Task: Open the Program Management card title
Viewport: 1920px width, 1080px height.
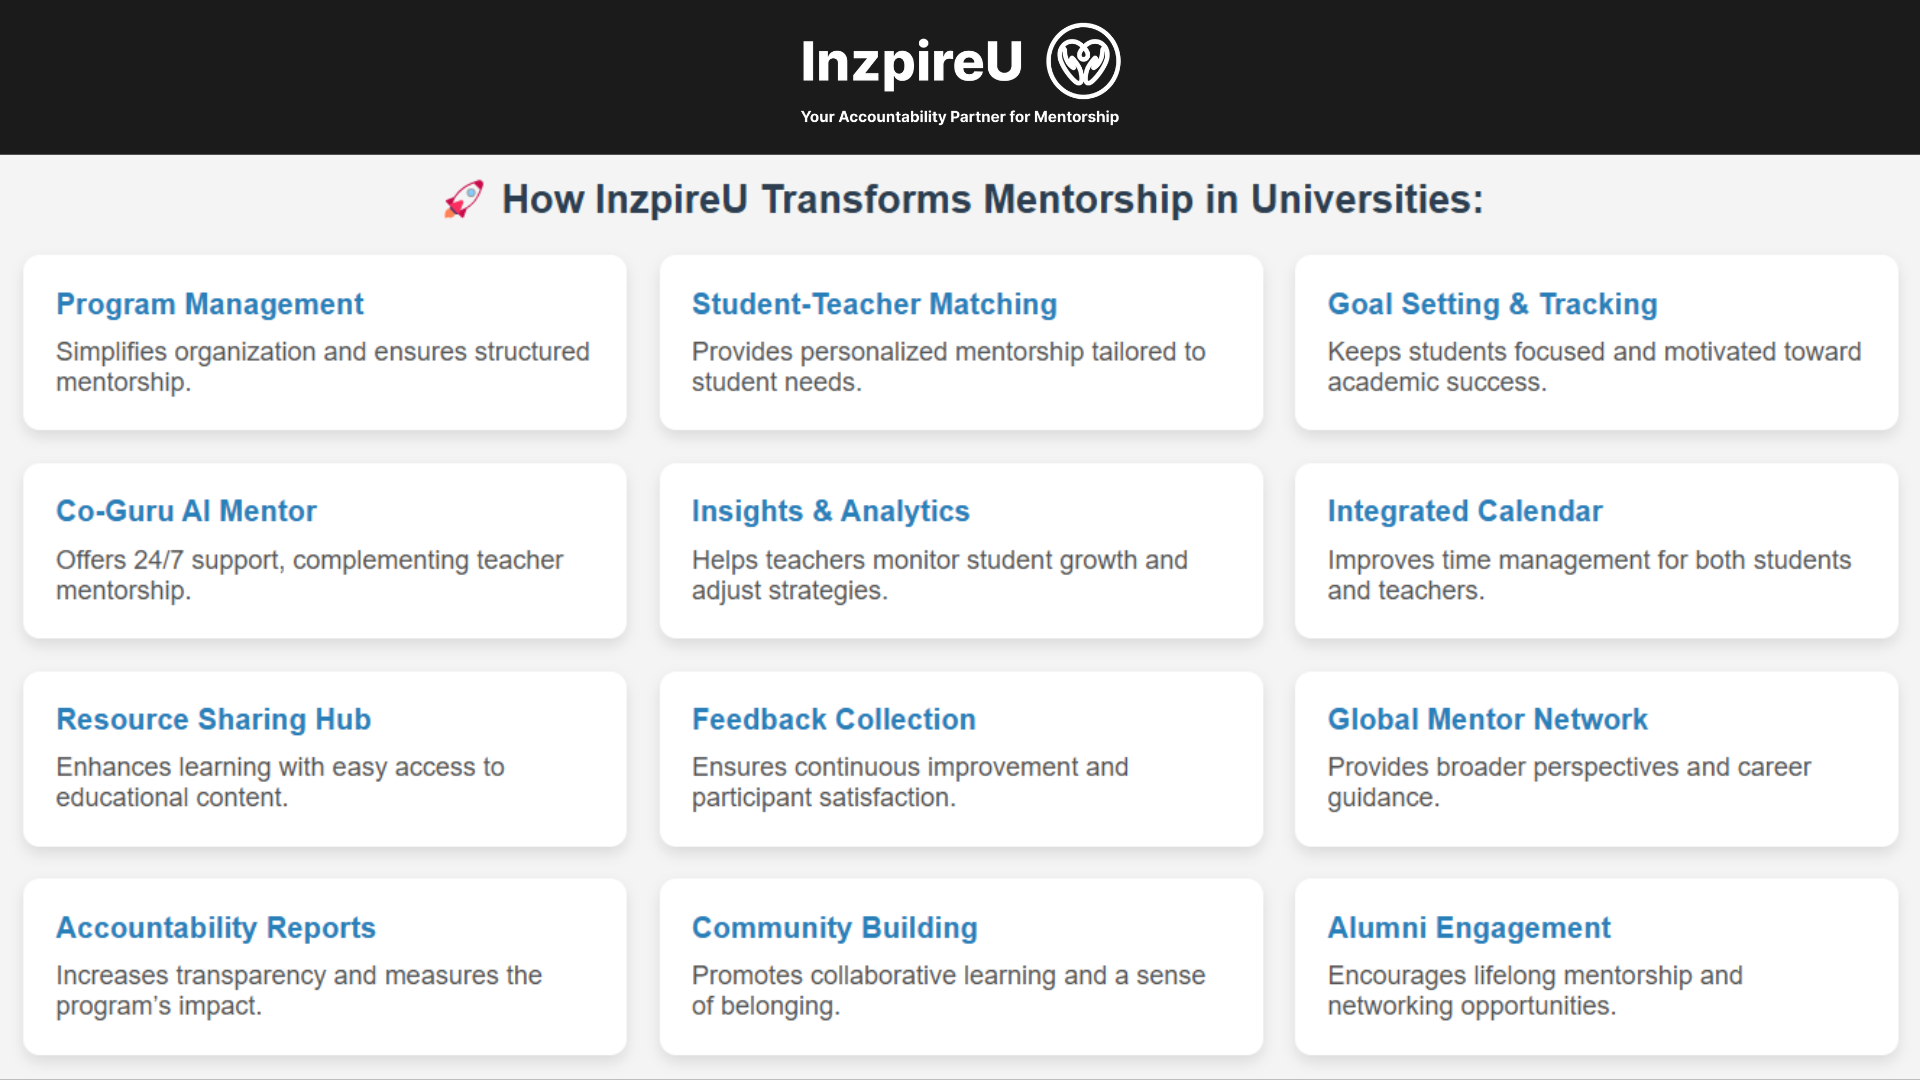Action: click(x=210, y=304)
